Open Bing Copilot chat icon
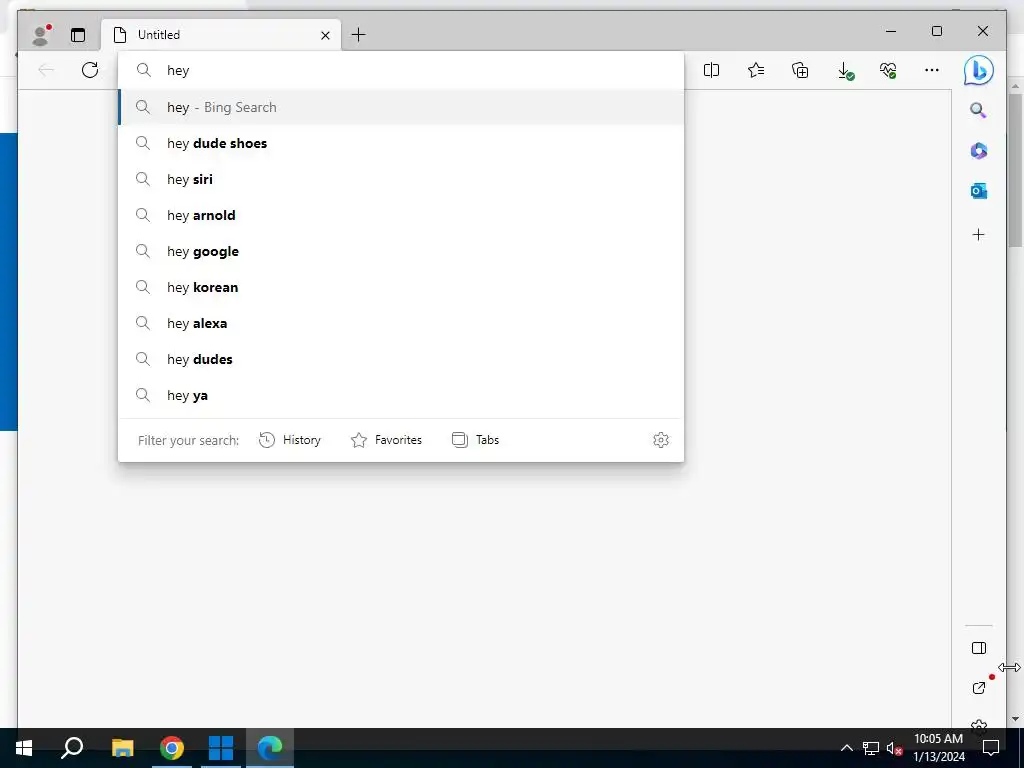The height and width of the screenshot is (768, 1024). tap(978, 71)
